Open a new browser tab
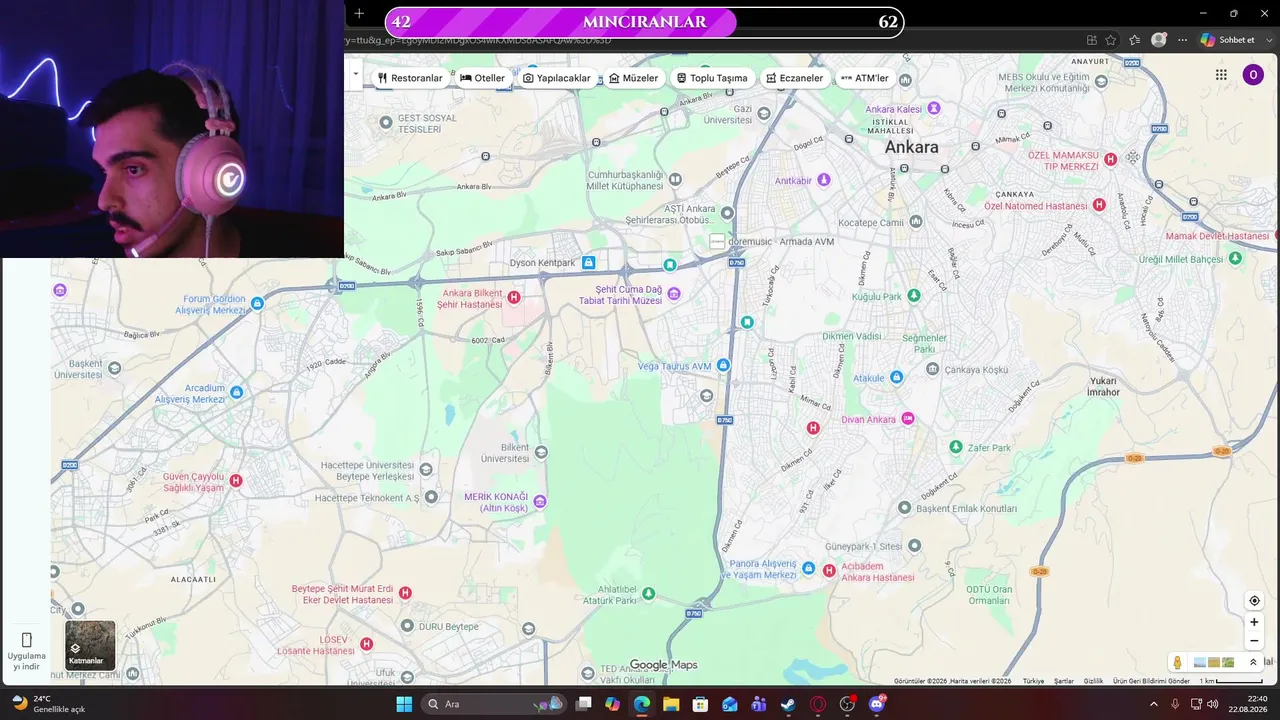This screenshot has width=1280, height=720. (x=359, y=13)
